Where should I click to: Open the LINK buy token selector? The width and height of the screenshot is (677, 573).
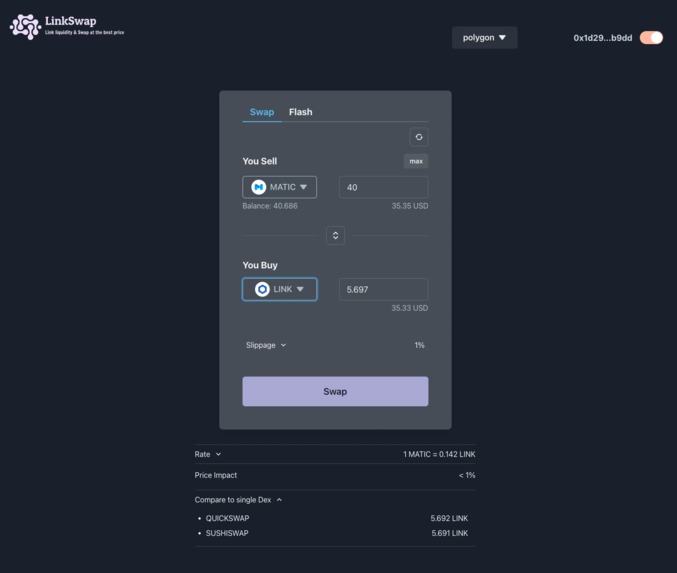point(279,289)
